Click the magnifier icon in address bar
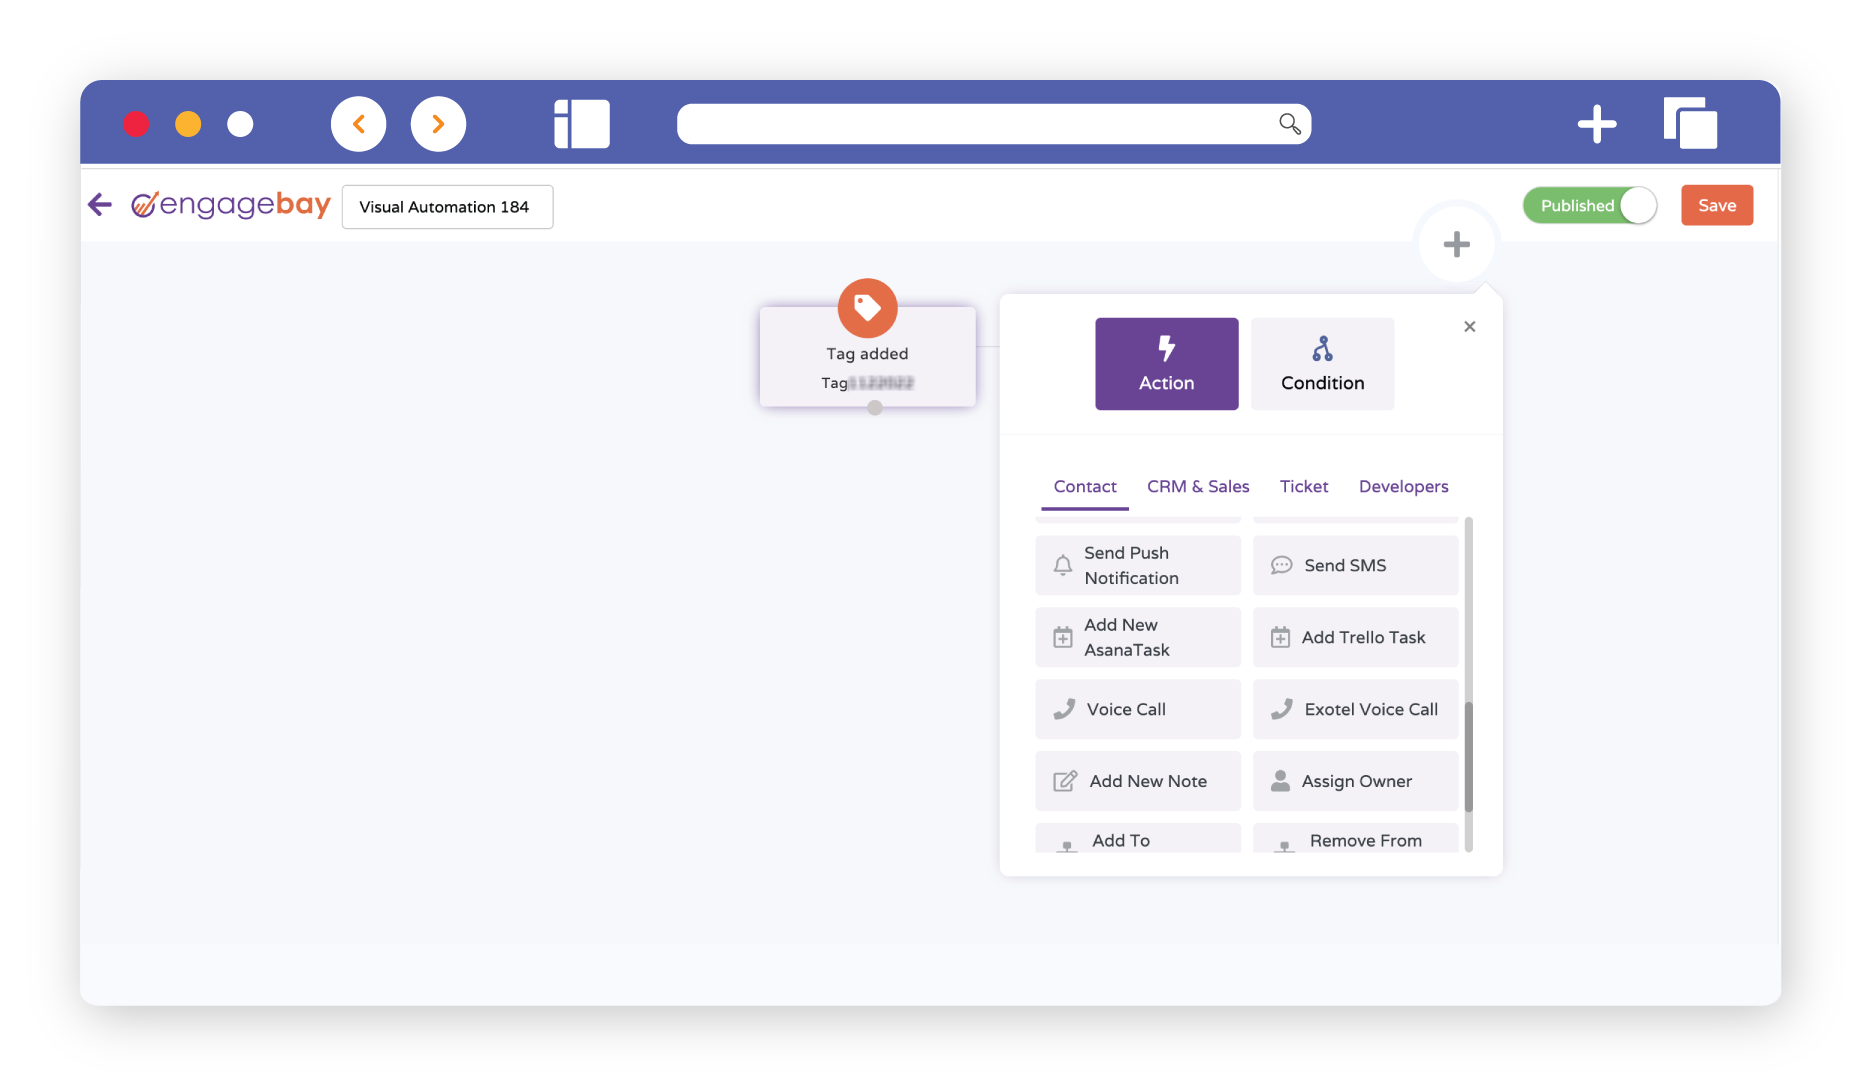 pos(1289,124)
